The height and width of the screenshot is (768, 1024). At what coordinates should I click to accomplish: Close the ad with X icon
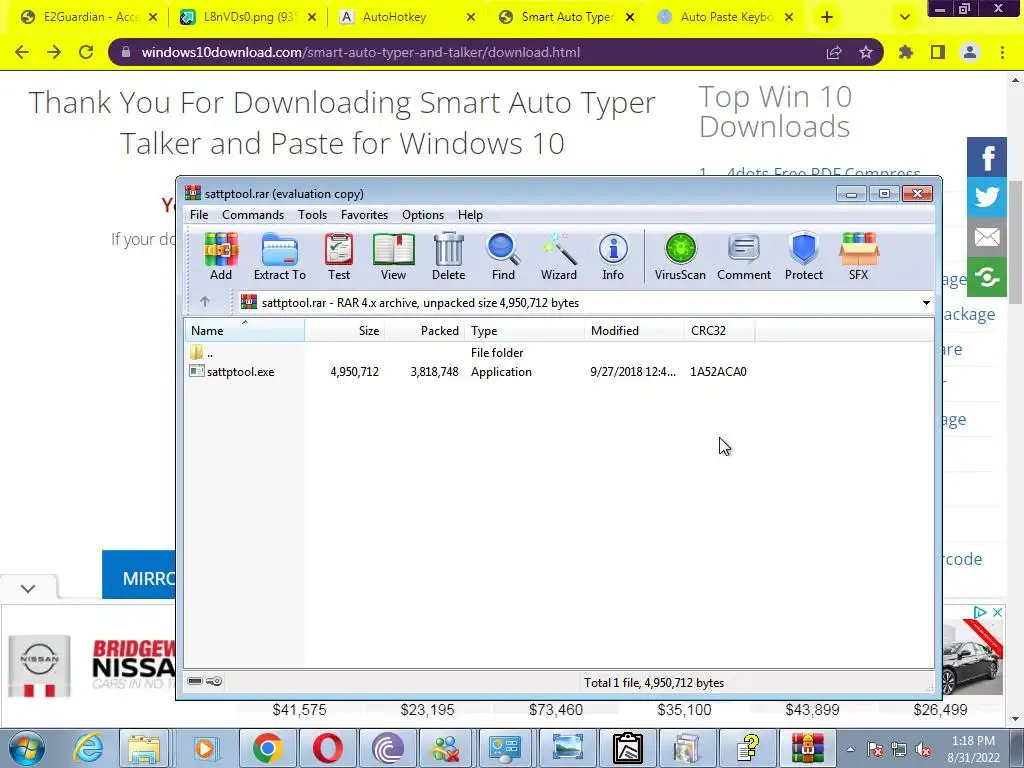[997, 612]
